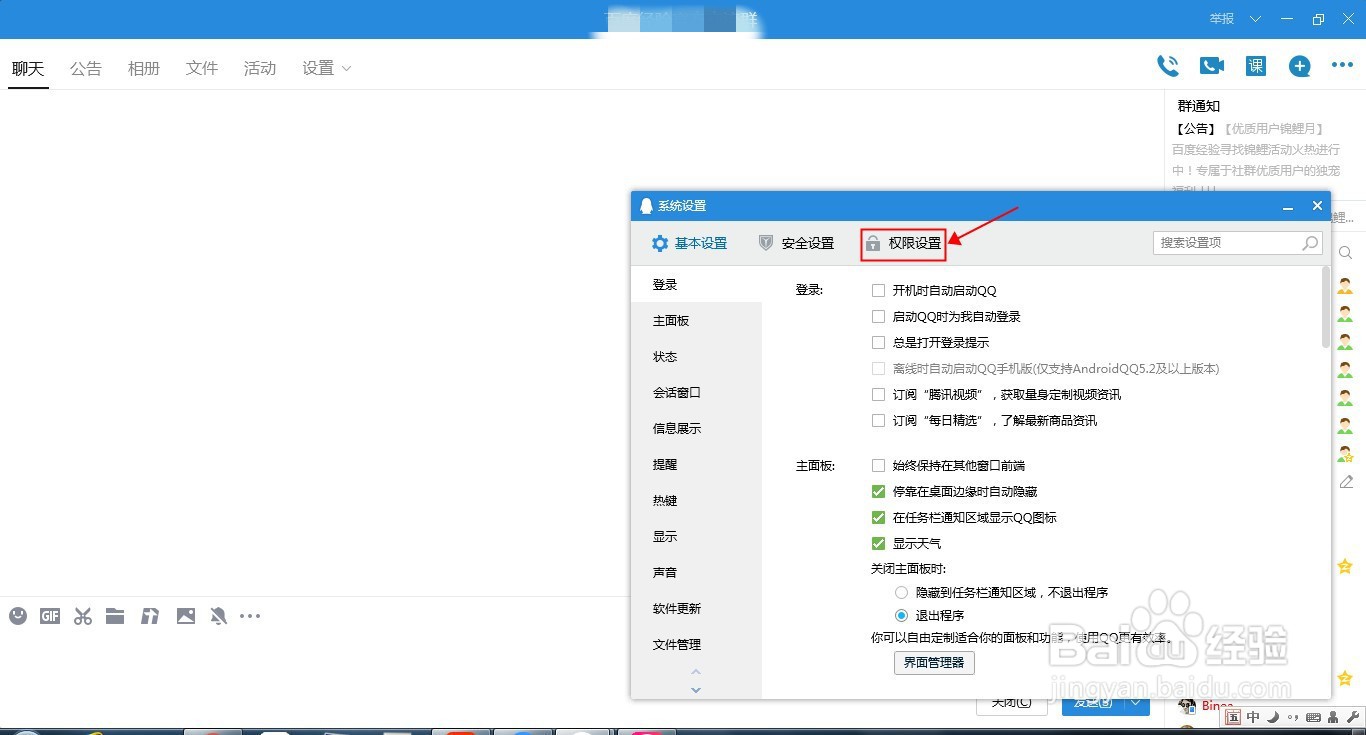Check the 订阅腾讯视频 option

pyautogui.click(x=878, y=395)
